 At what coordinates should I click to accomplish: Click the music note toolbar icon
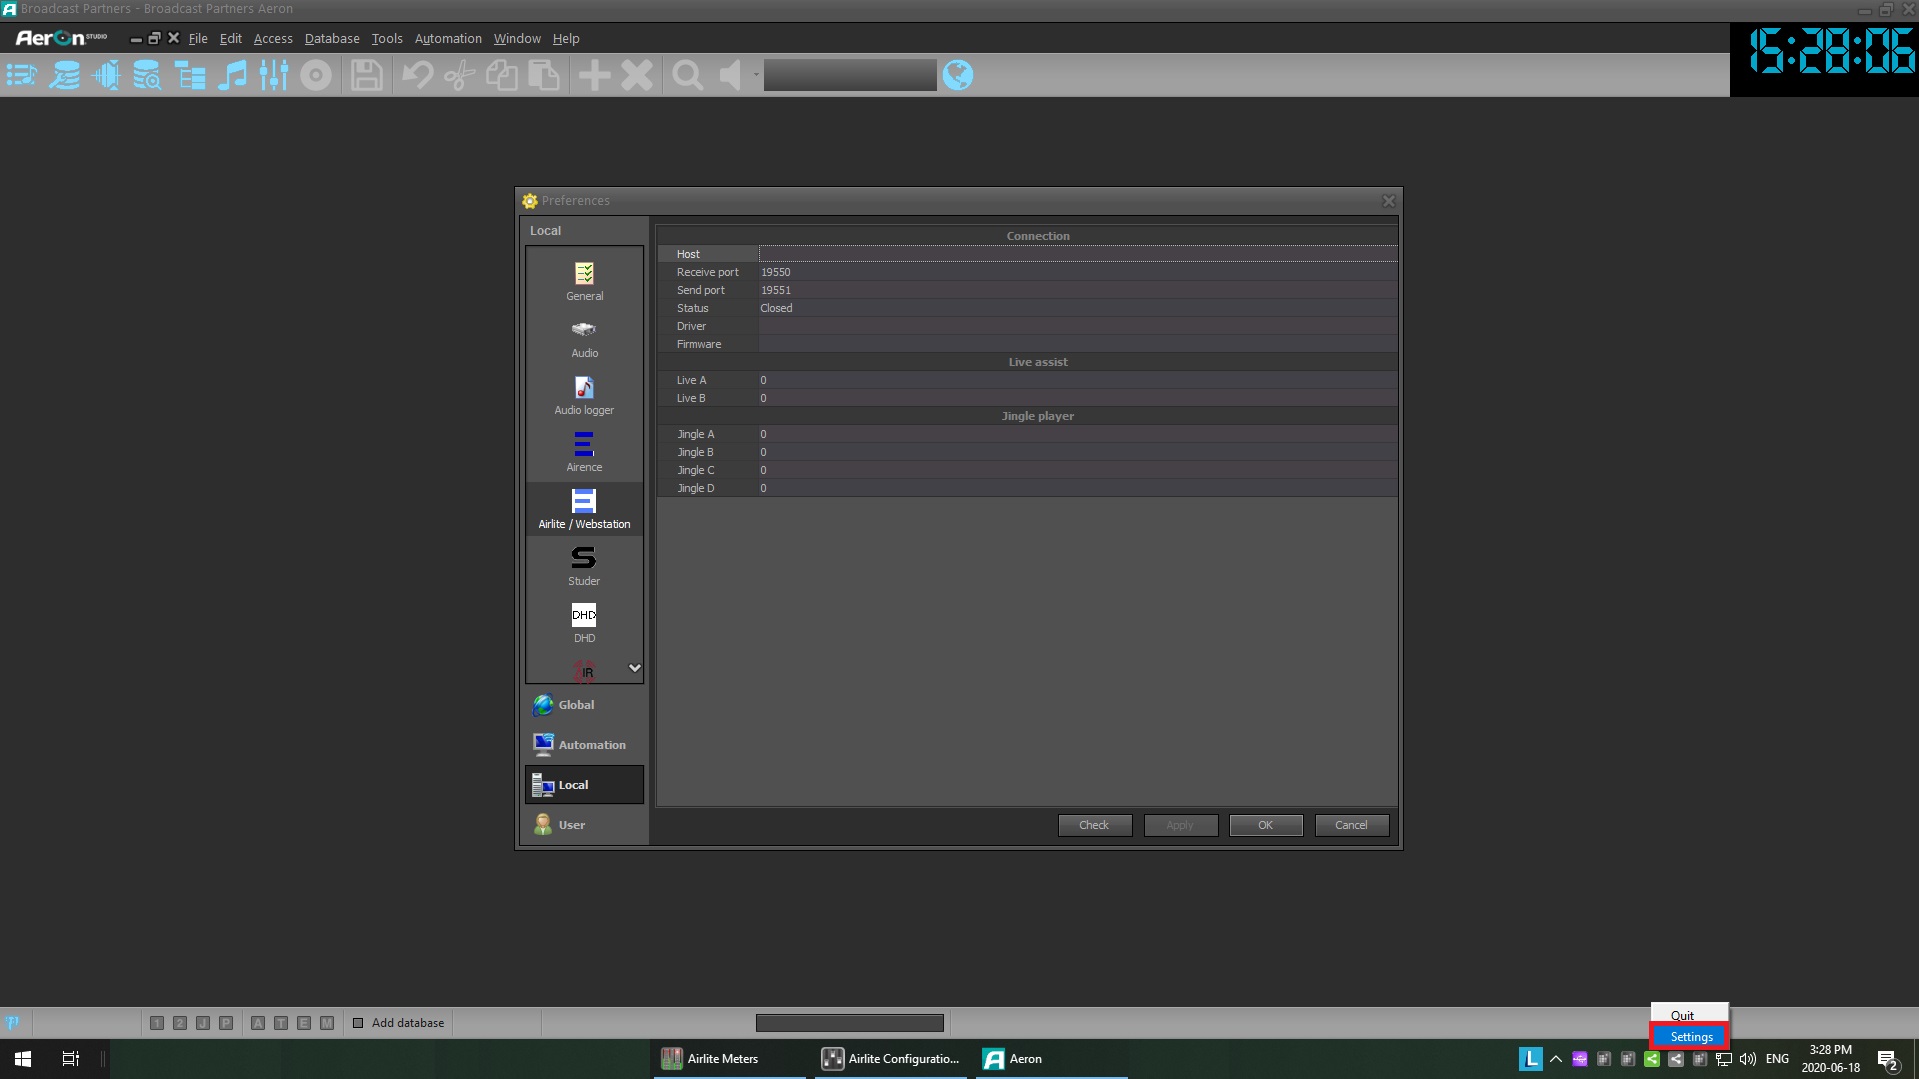(x=232, y=75)
